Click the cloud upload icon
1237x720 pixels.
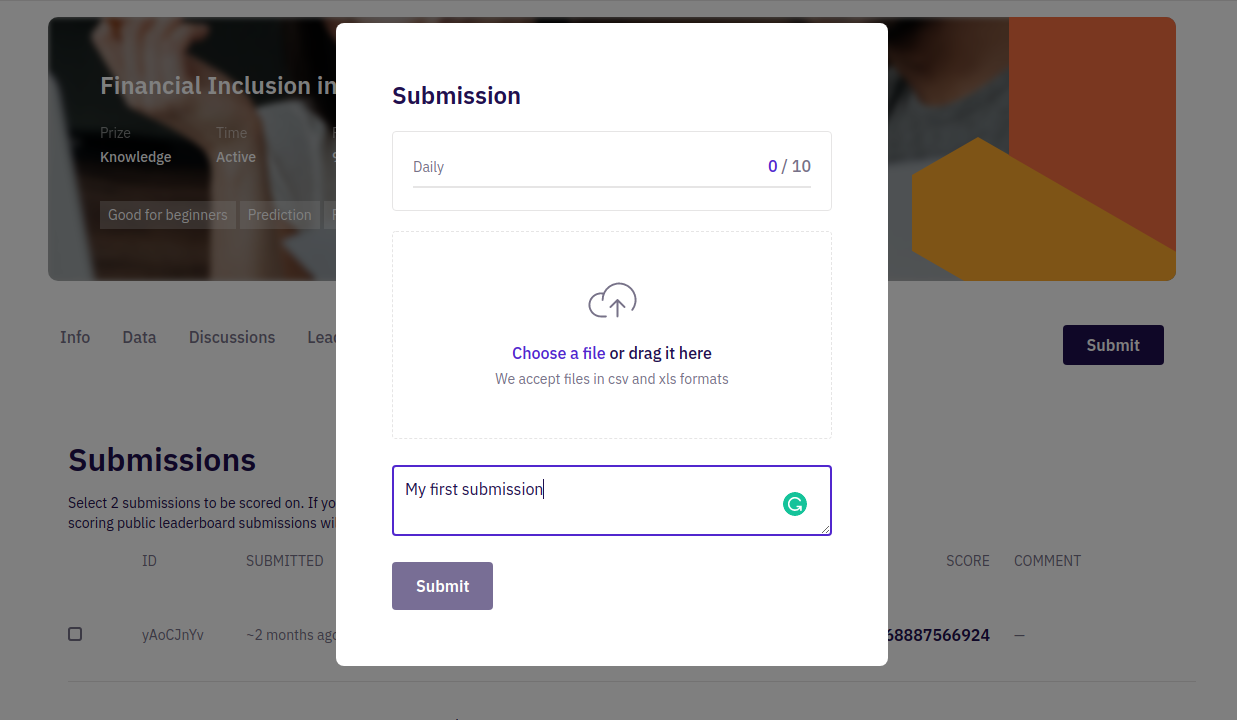612,301
